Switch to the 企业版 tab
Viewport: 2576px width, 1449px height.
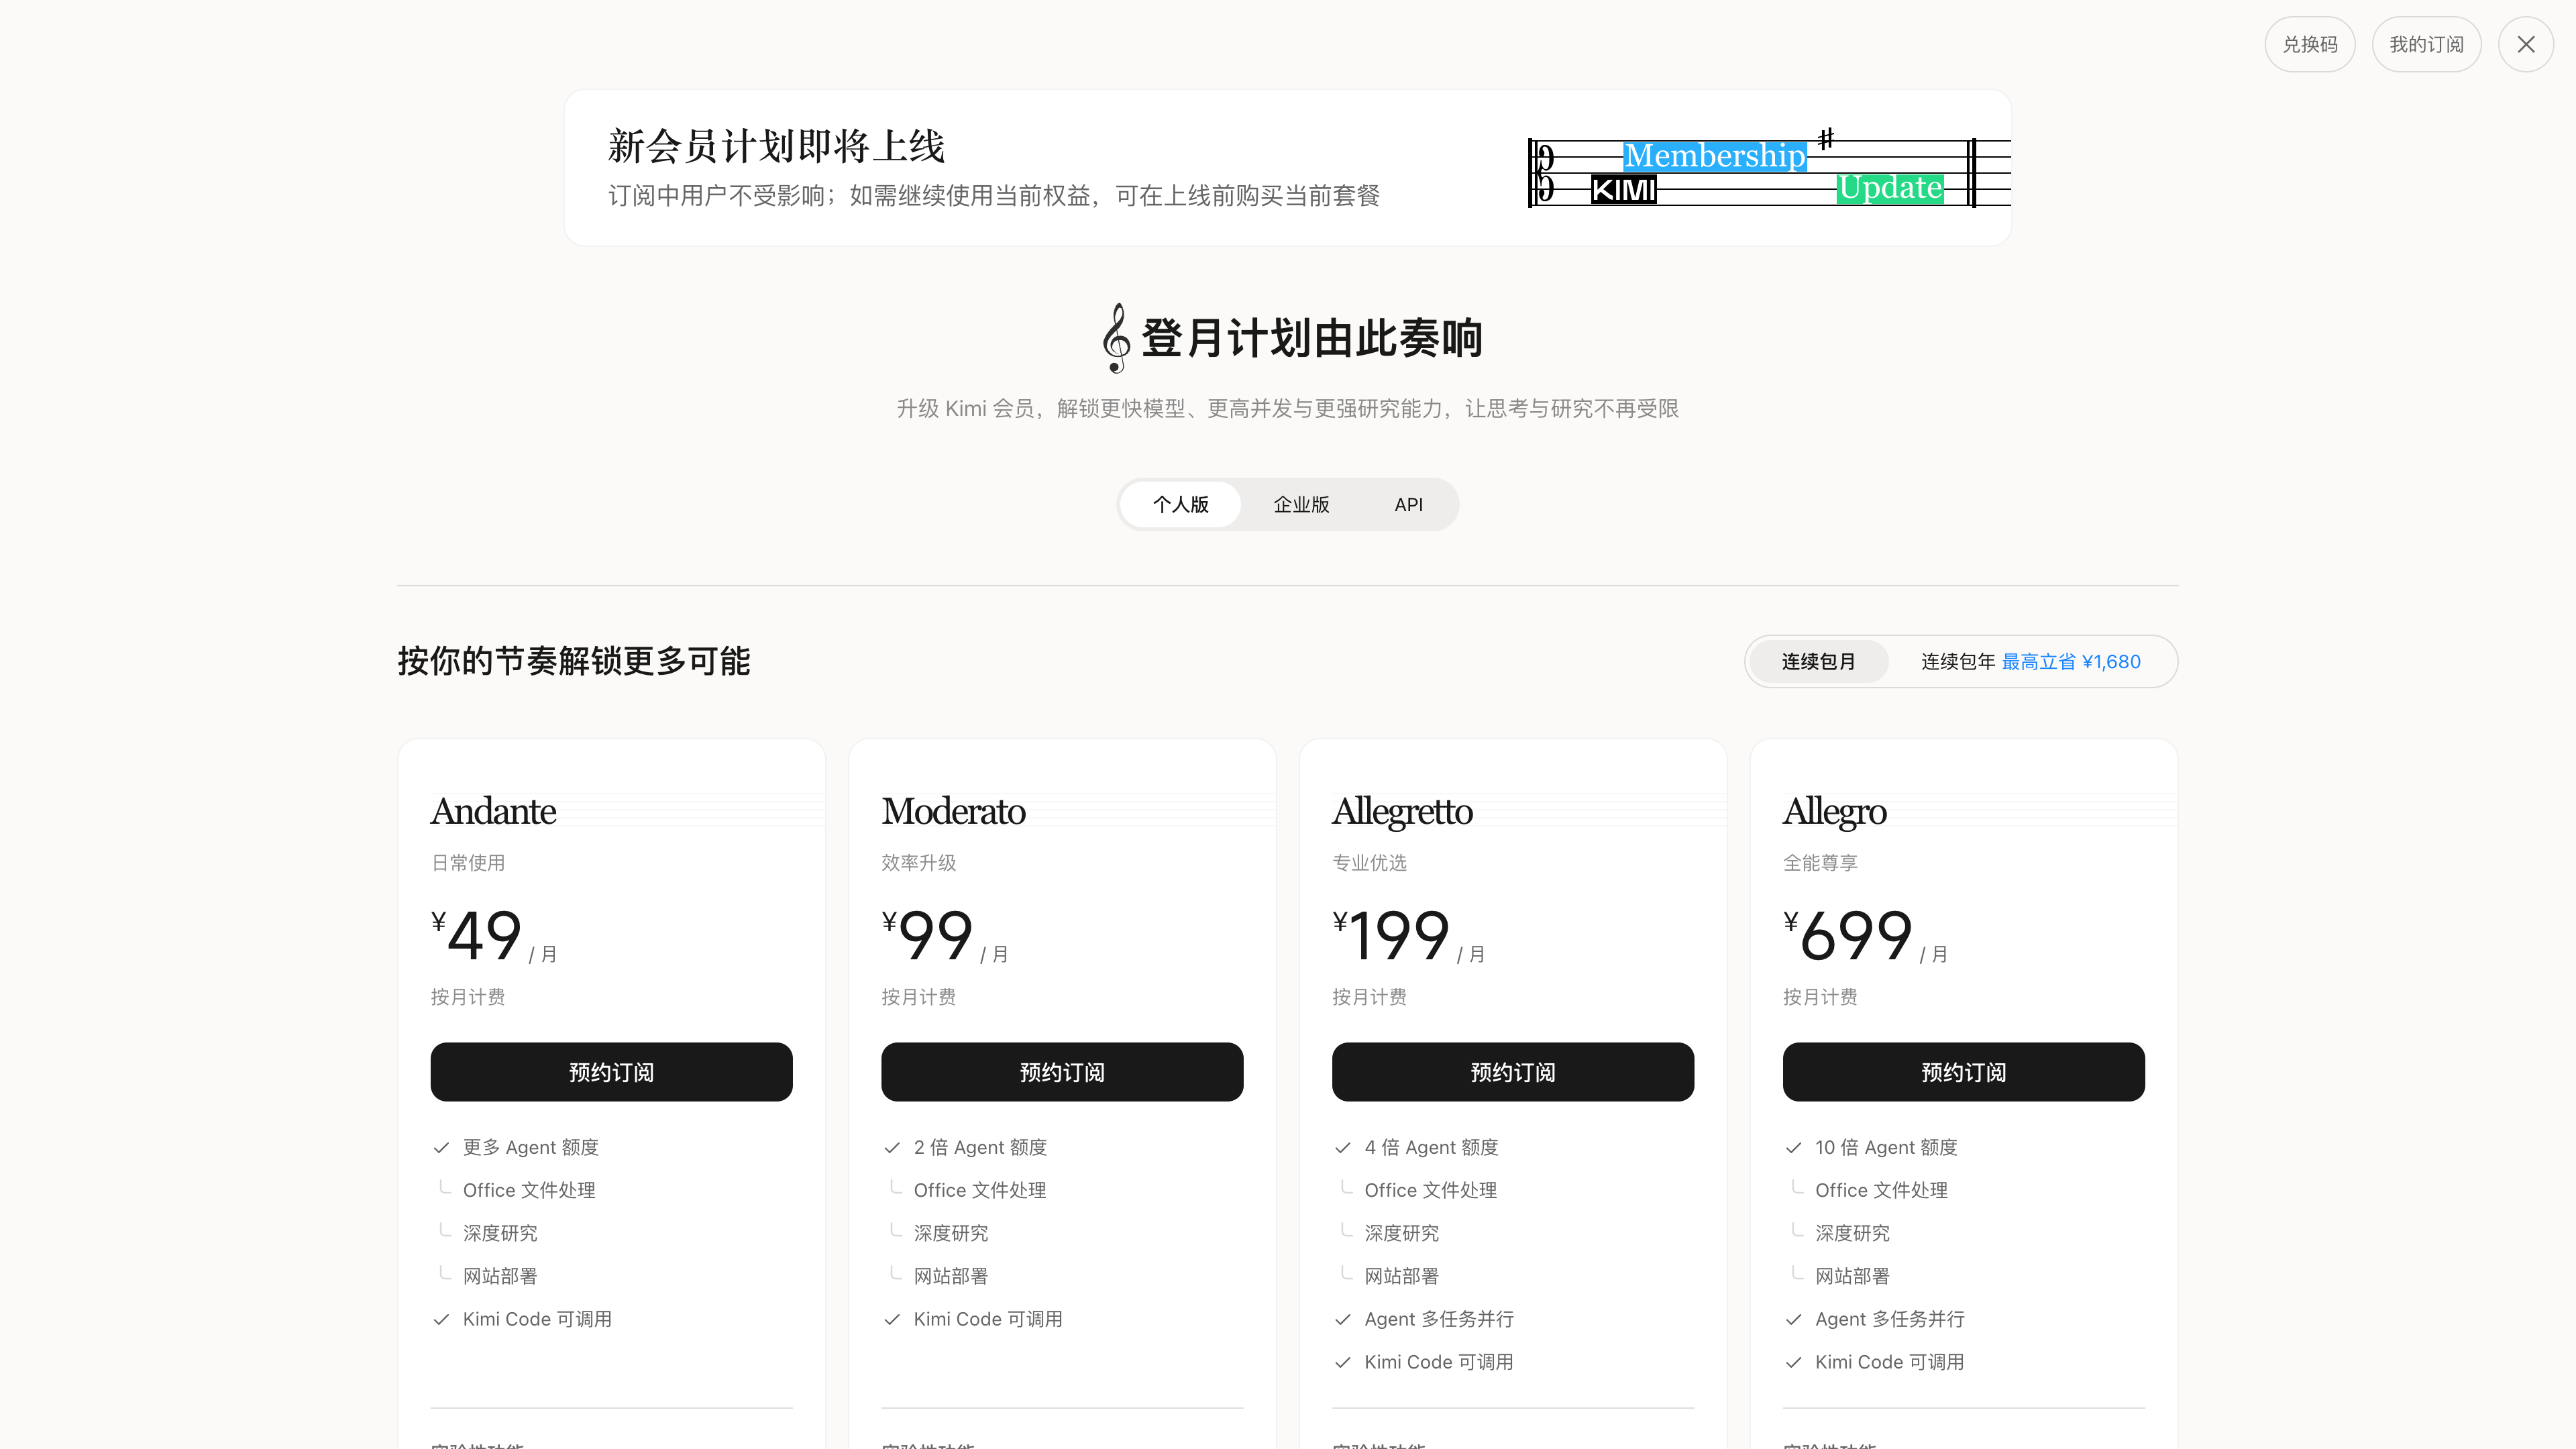pyautogui.click(x=1301, y=504)
